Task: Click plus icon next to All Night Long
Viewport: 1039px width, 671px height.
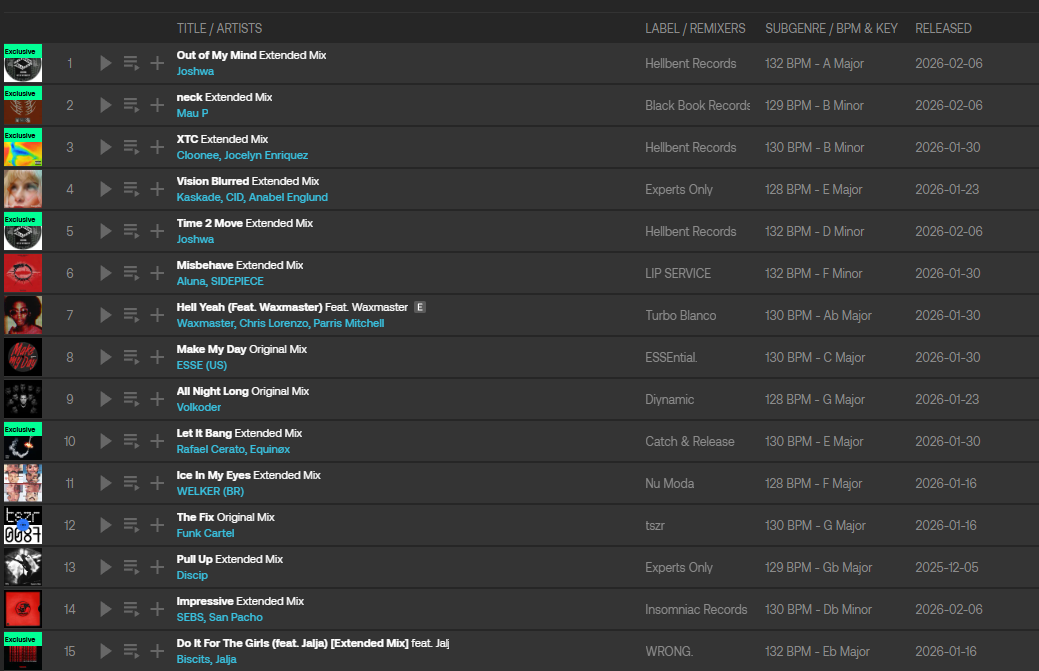Action: (x=157, y=399)
